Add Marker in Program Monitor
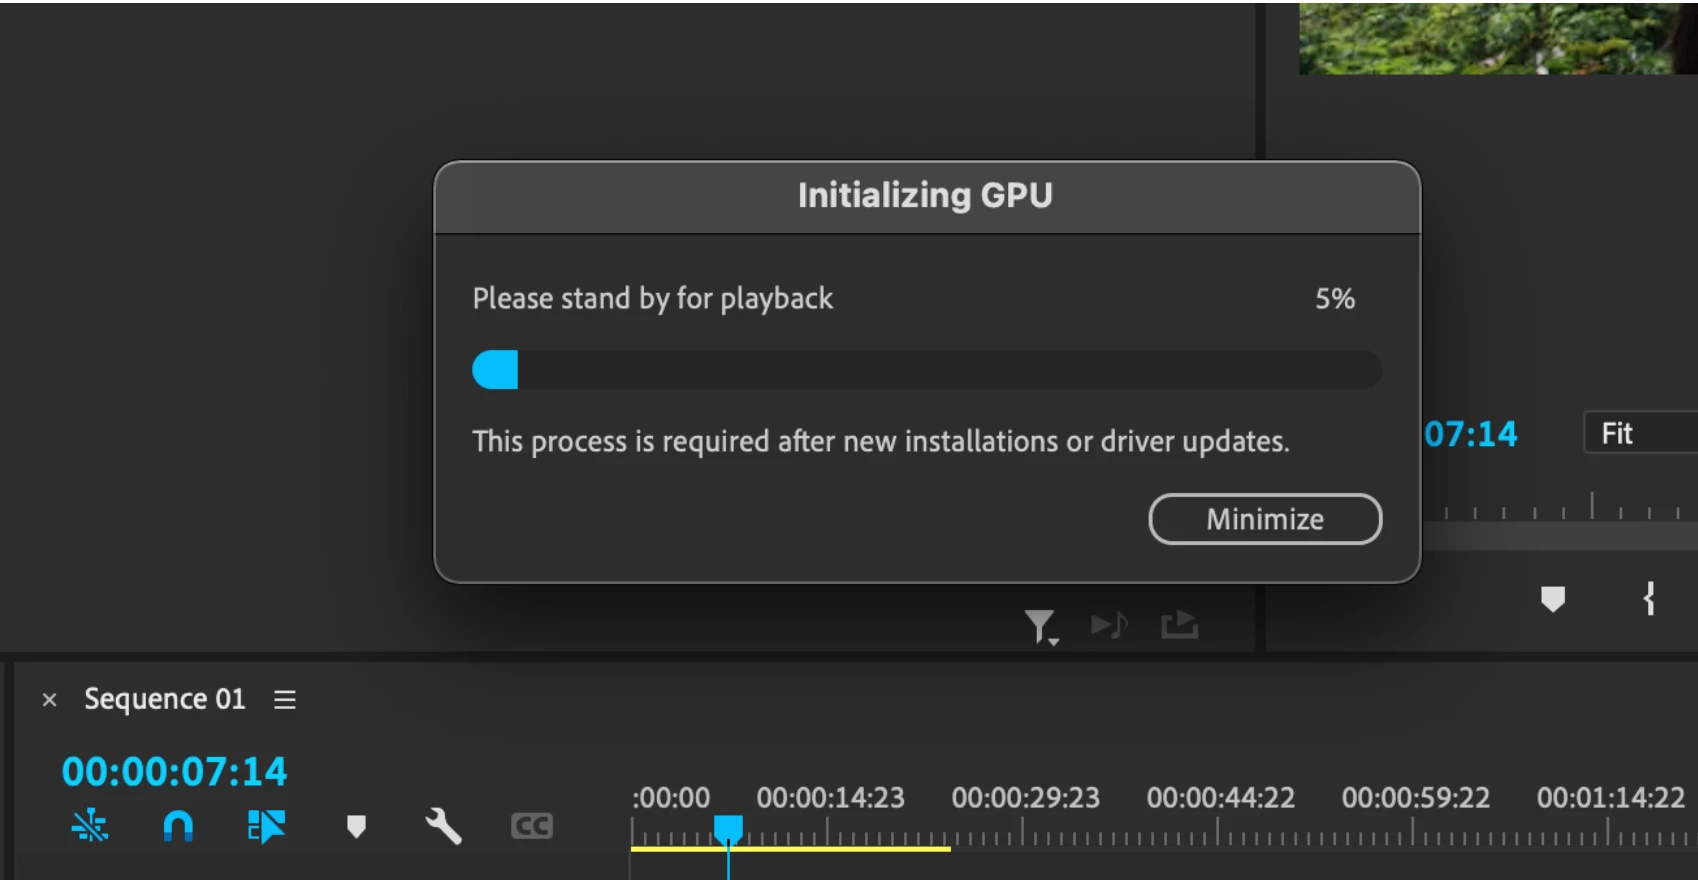The height and width of the screenshot is (880, 1698). pyautogui.click(x=1553, y=599)
